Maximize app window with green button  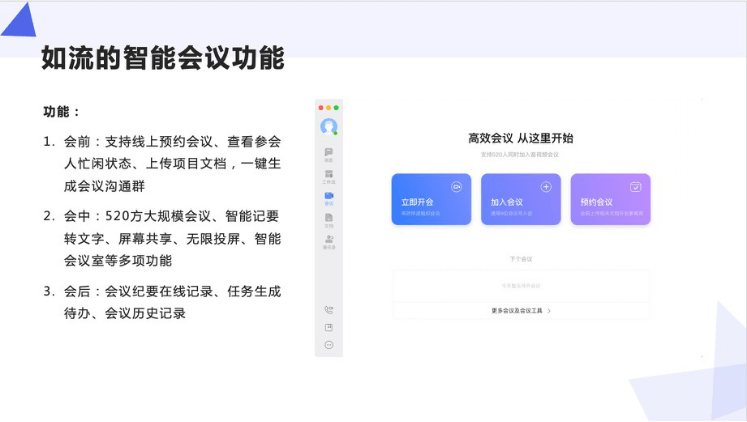(336, 108)
